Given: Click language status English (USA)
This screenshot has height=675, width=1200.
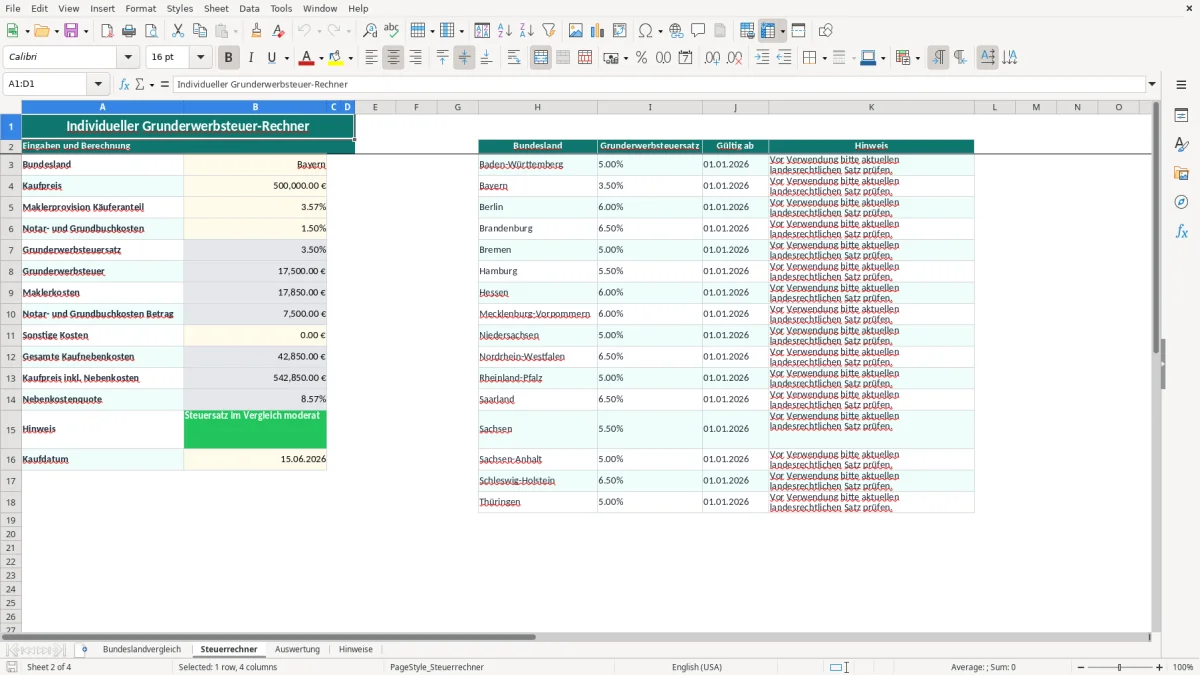Looking at the screenshot, I should tap(696, 667).
